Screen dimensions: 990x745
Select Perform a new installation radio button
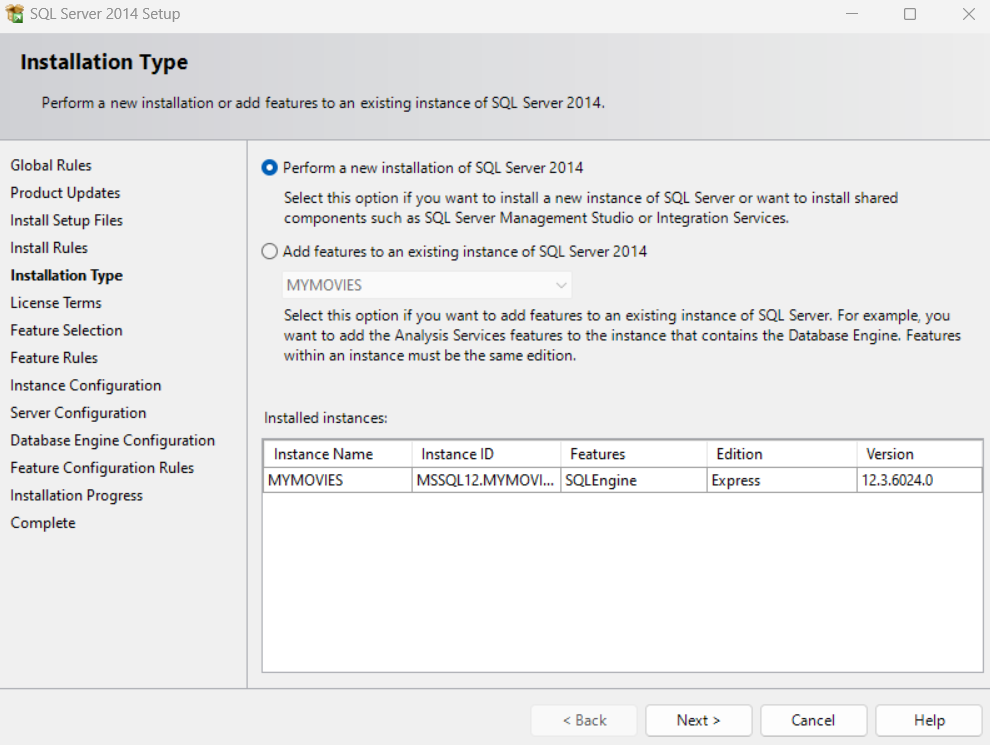coord(270,168)
